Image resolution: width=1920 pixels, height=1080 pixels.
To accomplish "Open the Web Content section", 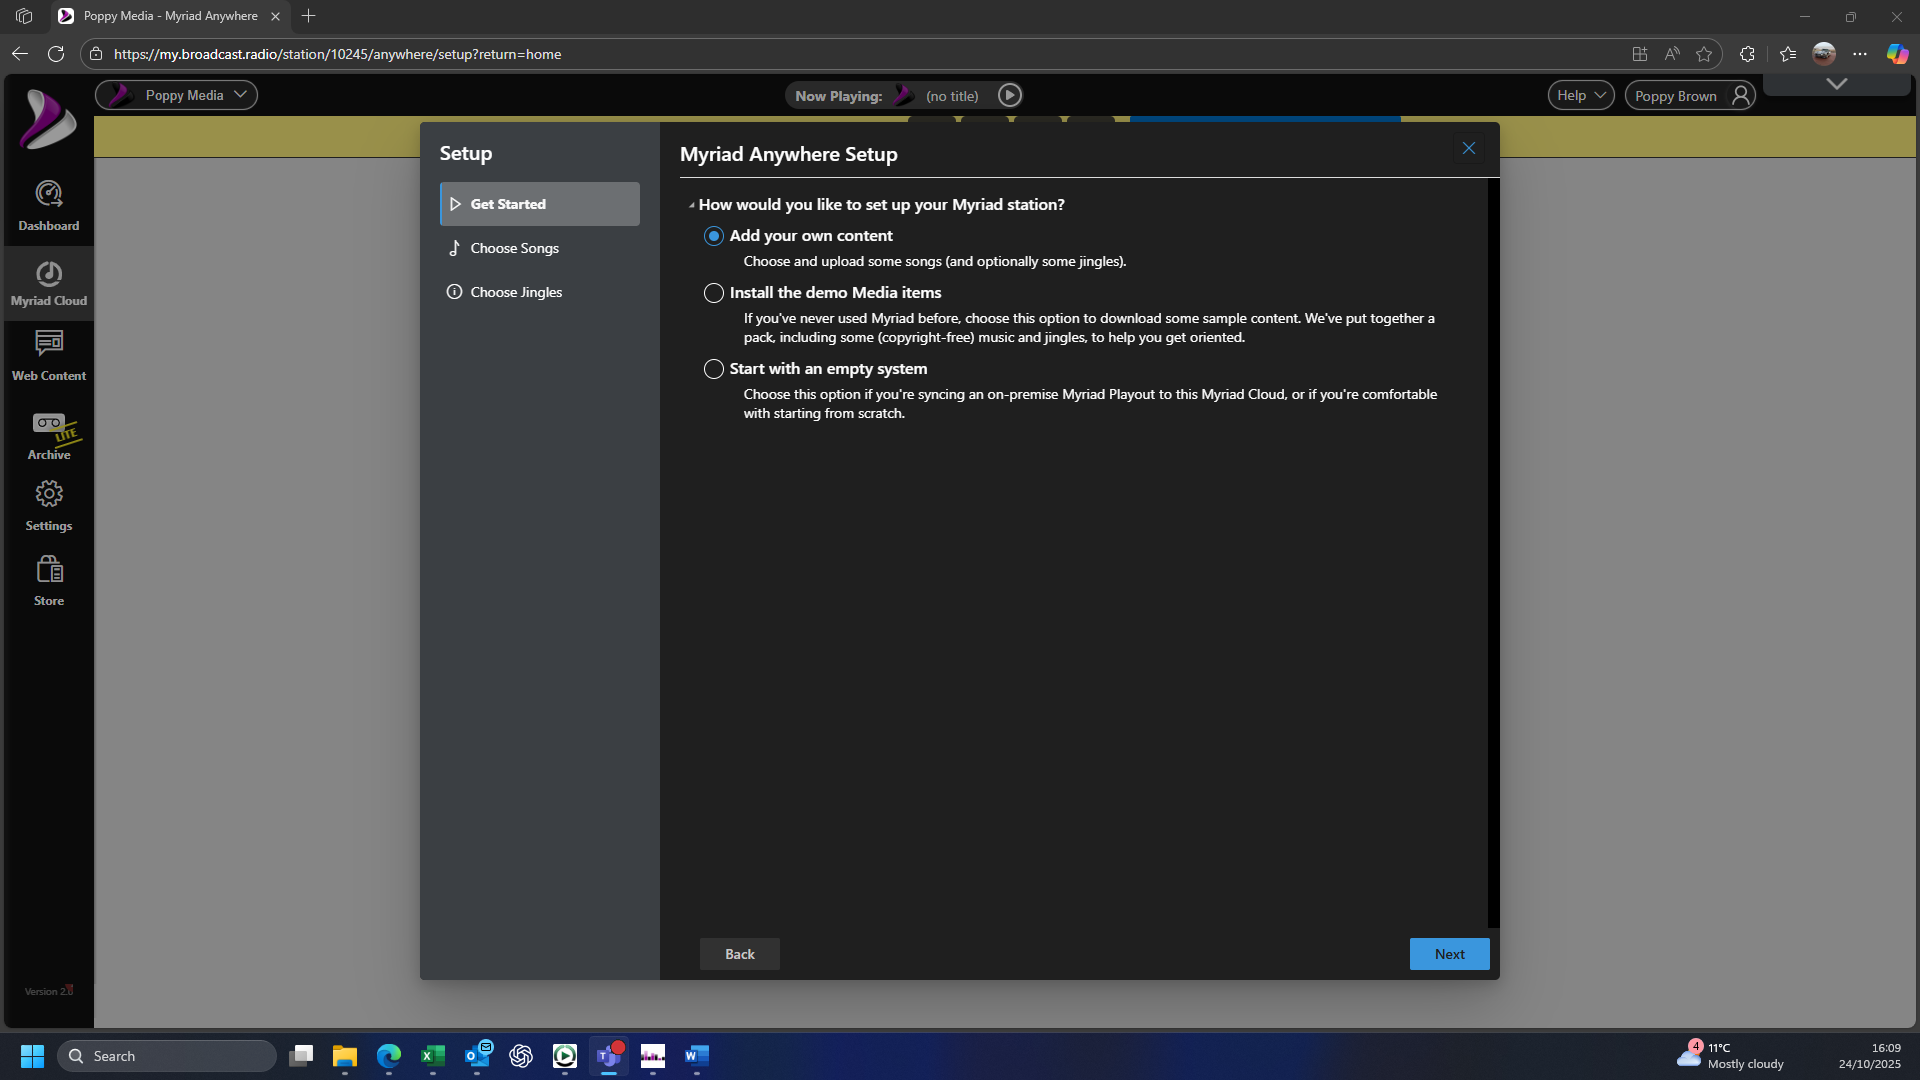I will coord(48,356).
